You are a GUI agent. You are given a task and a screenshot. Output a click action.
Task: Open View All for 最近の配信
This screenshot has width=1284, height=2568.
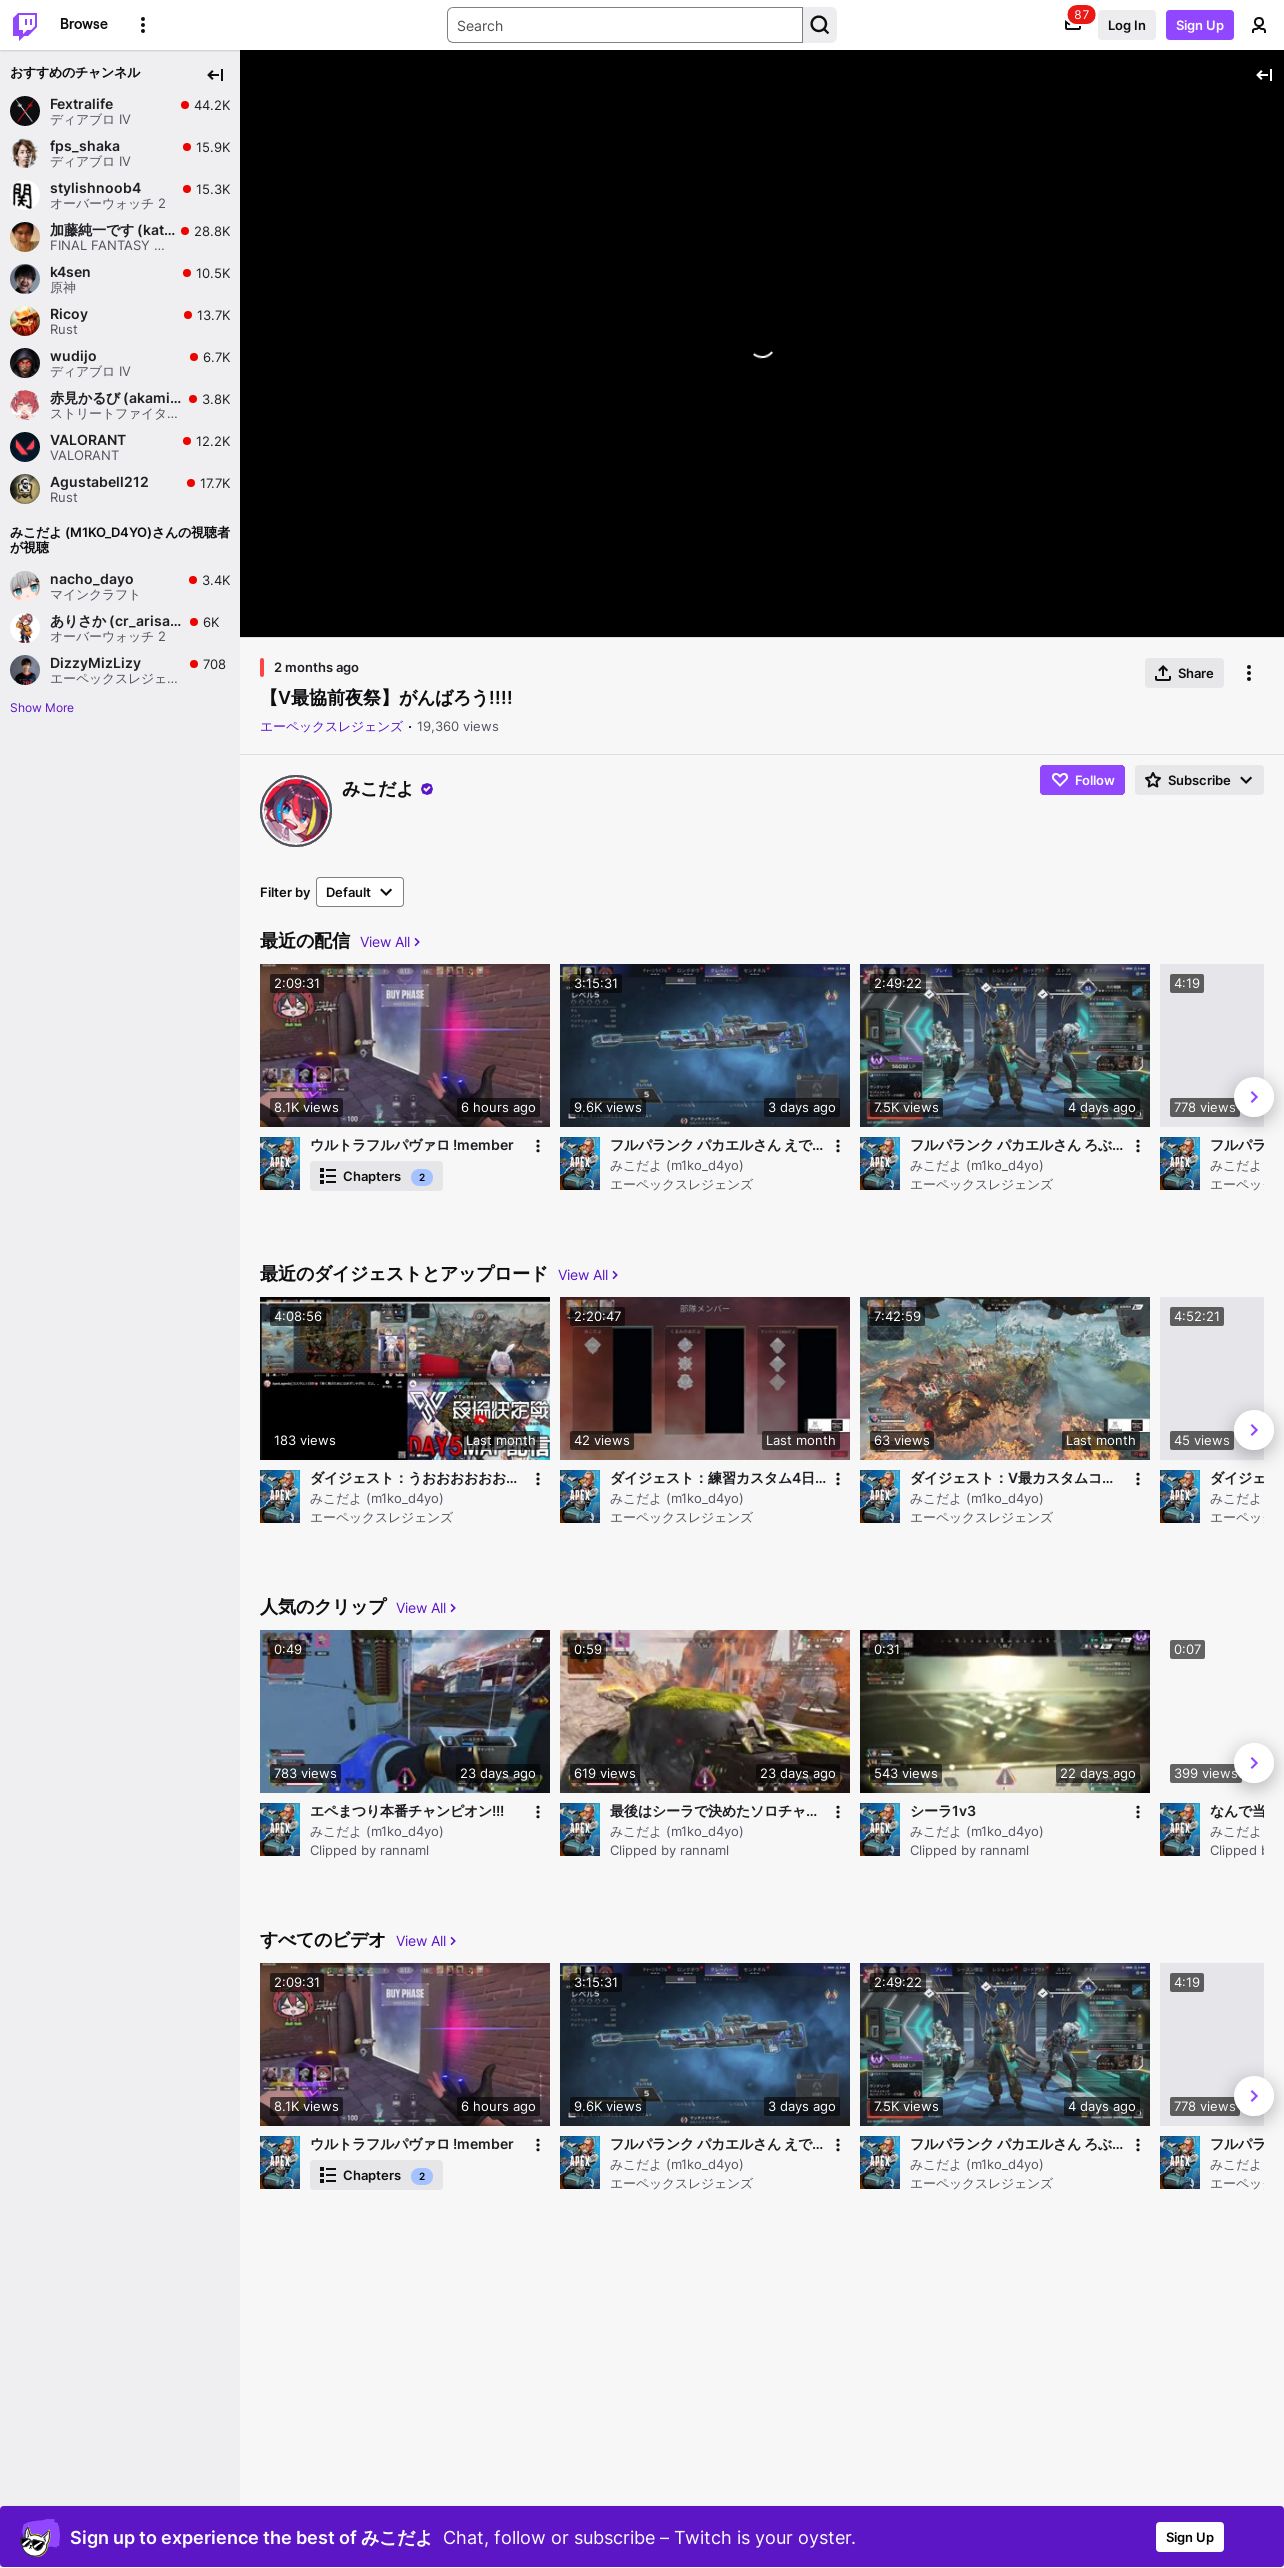(390, 942)
